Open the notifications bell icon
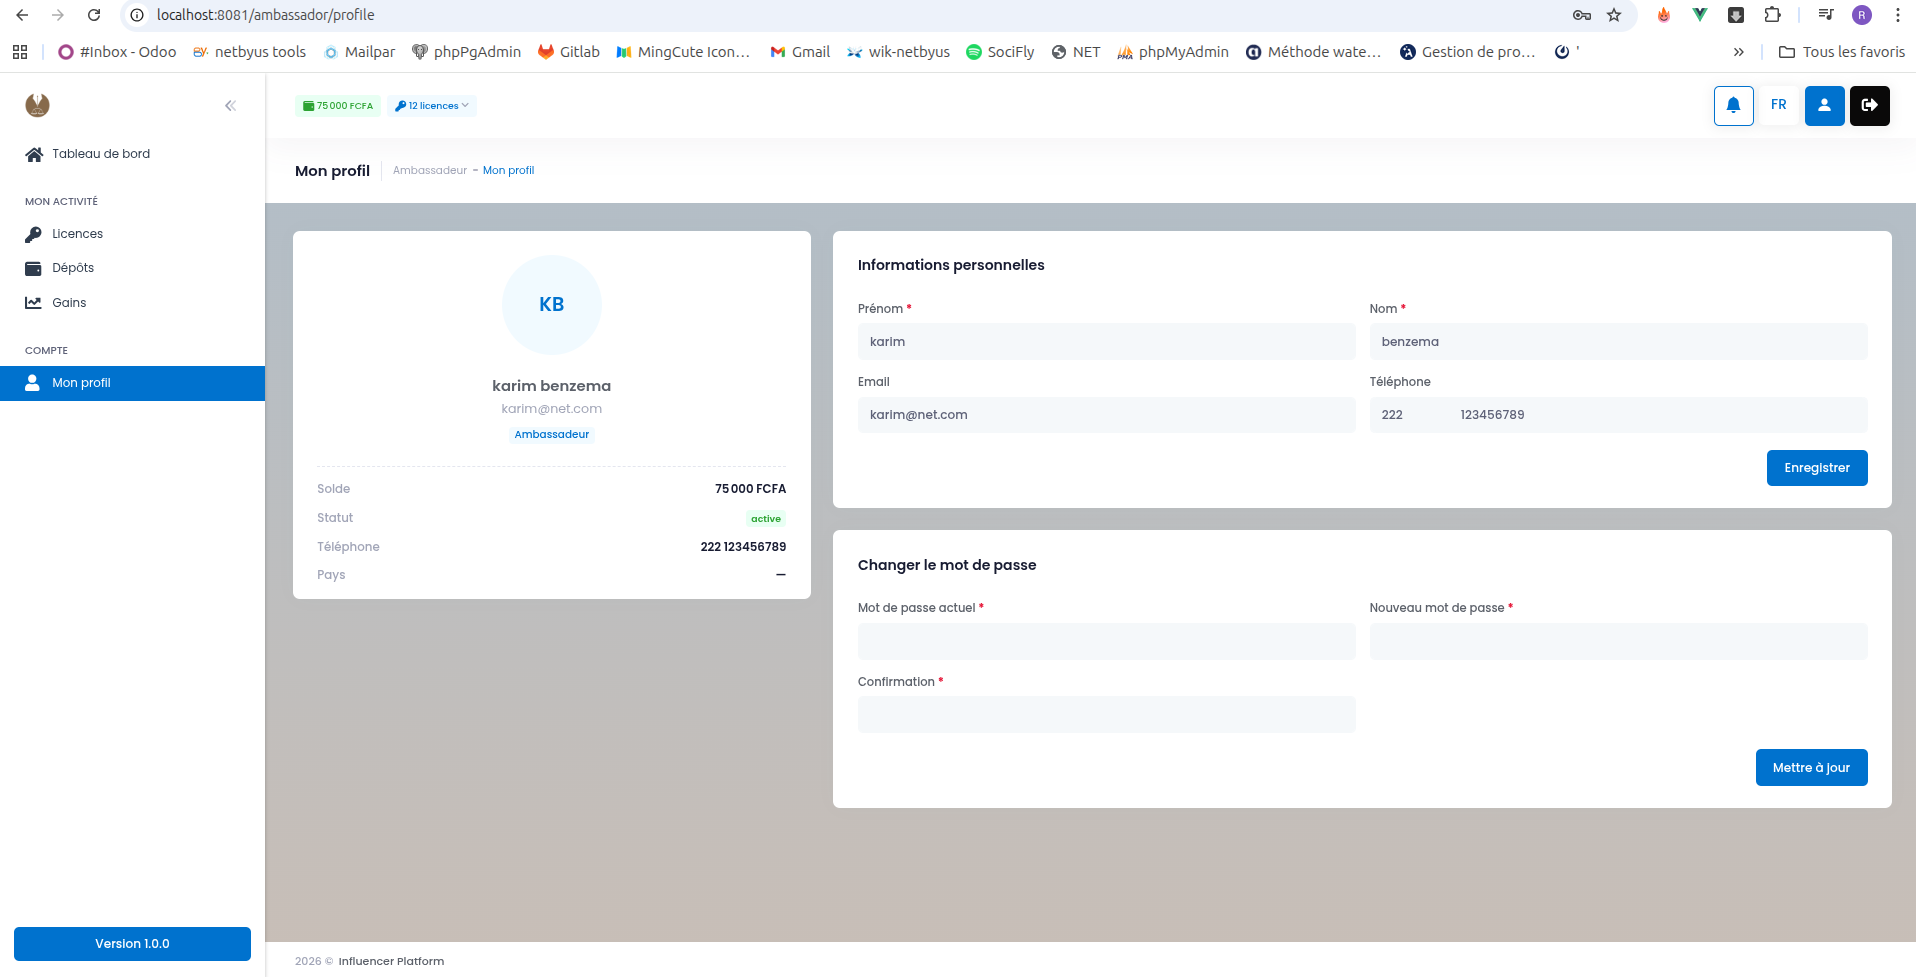 tap(1733, 105)
